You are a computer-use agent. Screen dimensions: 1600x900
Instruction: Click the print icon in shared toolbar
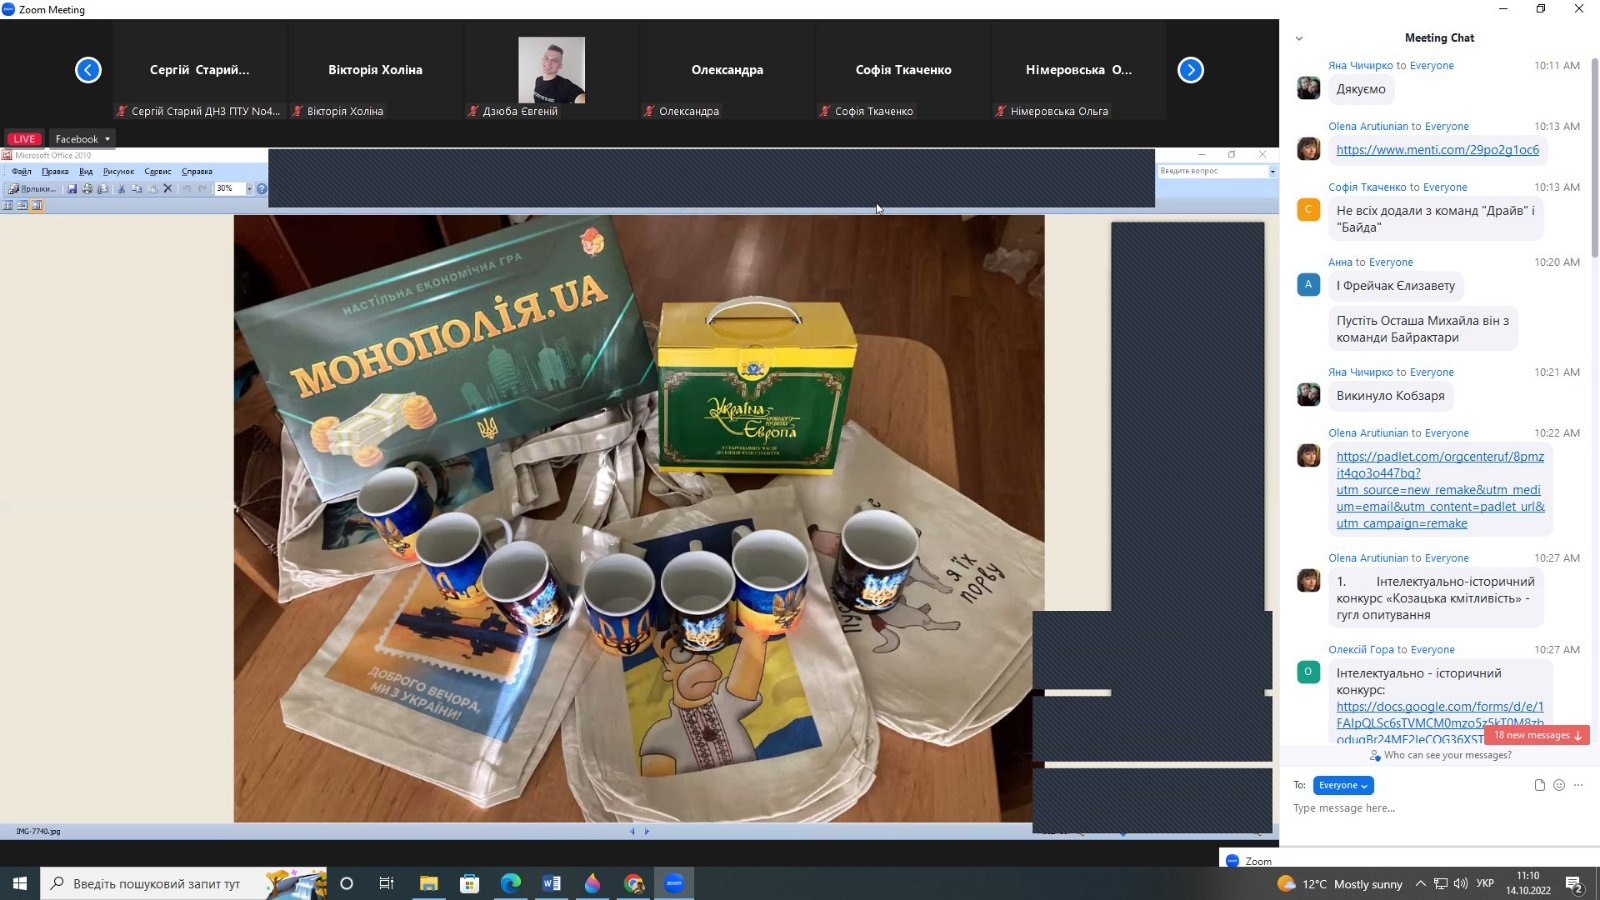pos(87,189)
